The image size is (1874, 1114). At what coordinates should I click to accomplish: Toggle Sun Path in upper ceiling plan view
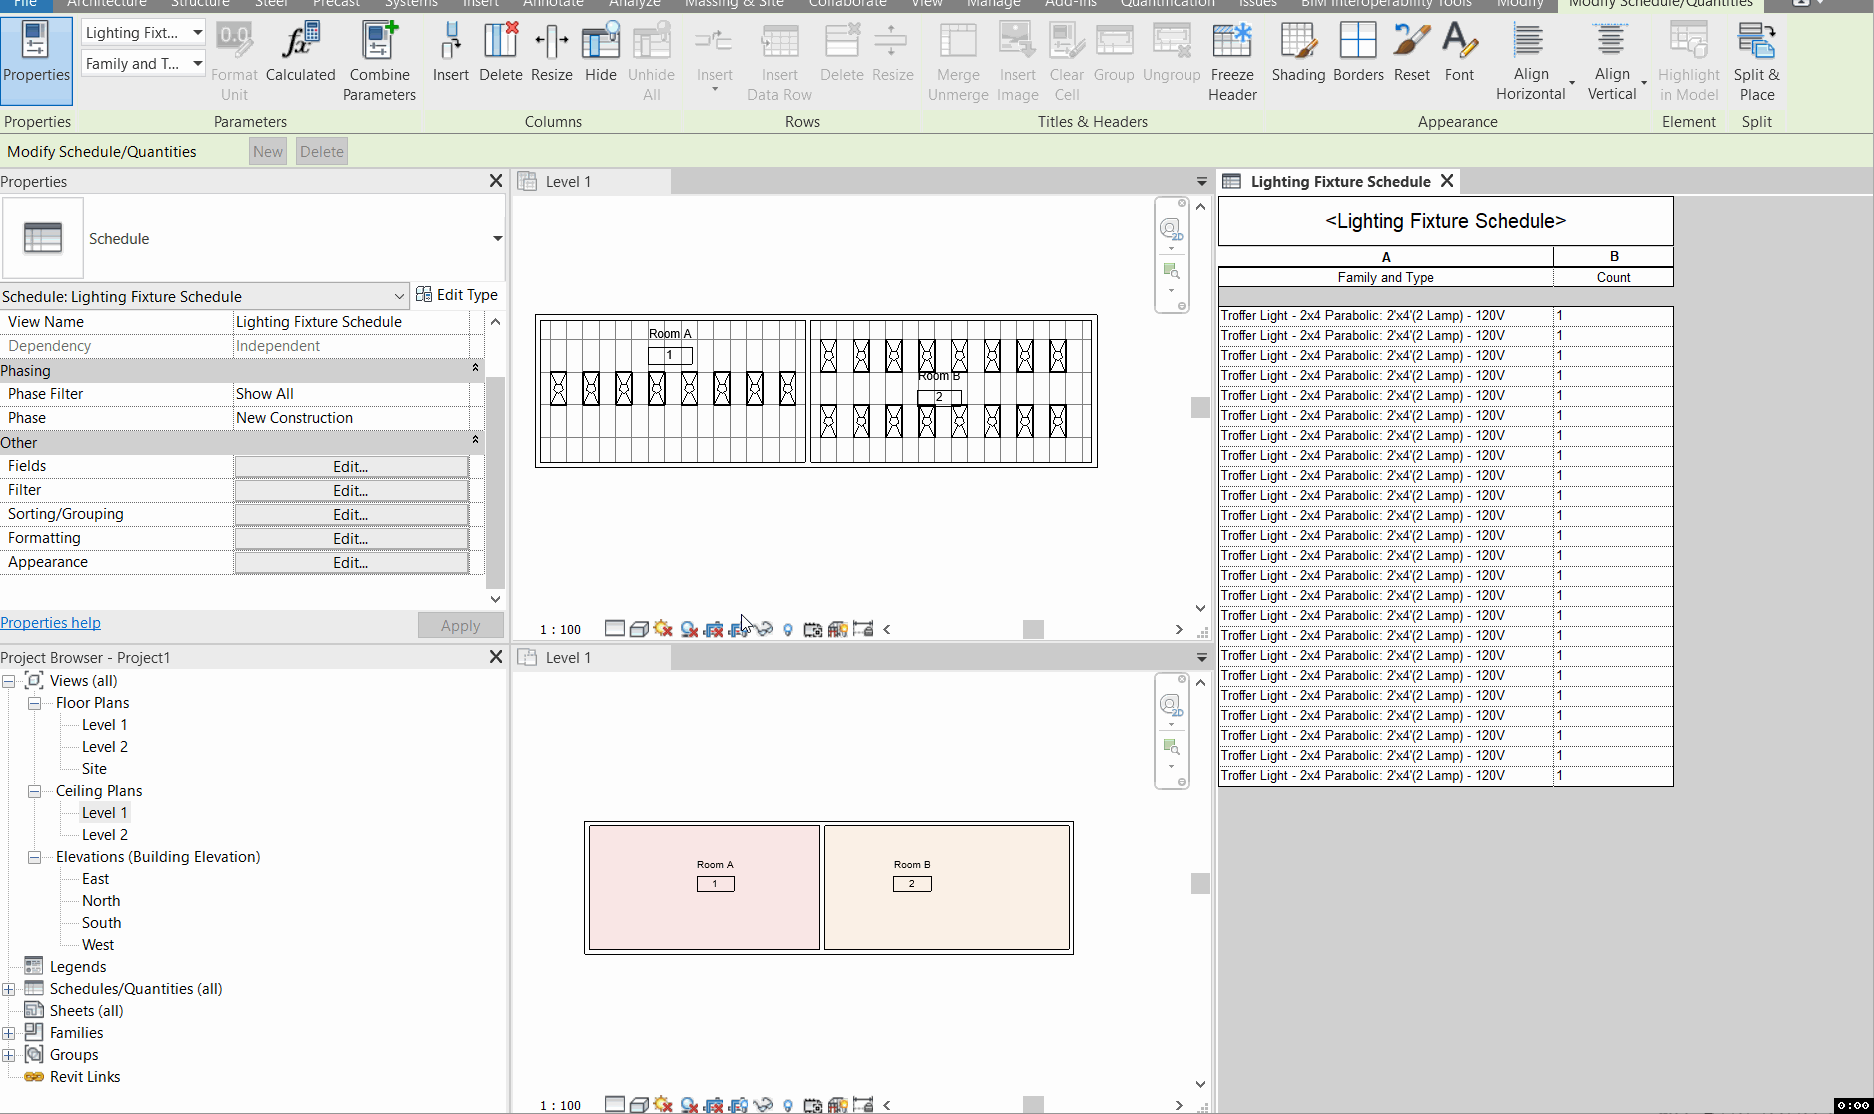(663, 629)
